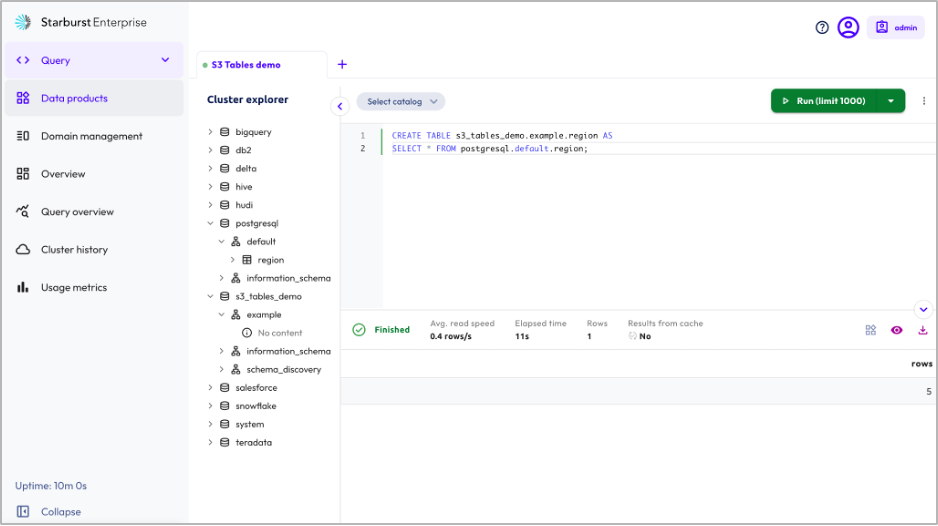Run the query with limit 1000
The image size is (938, 526).
coord(824,101)
